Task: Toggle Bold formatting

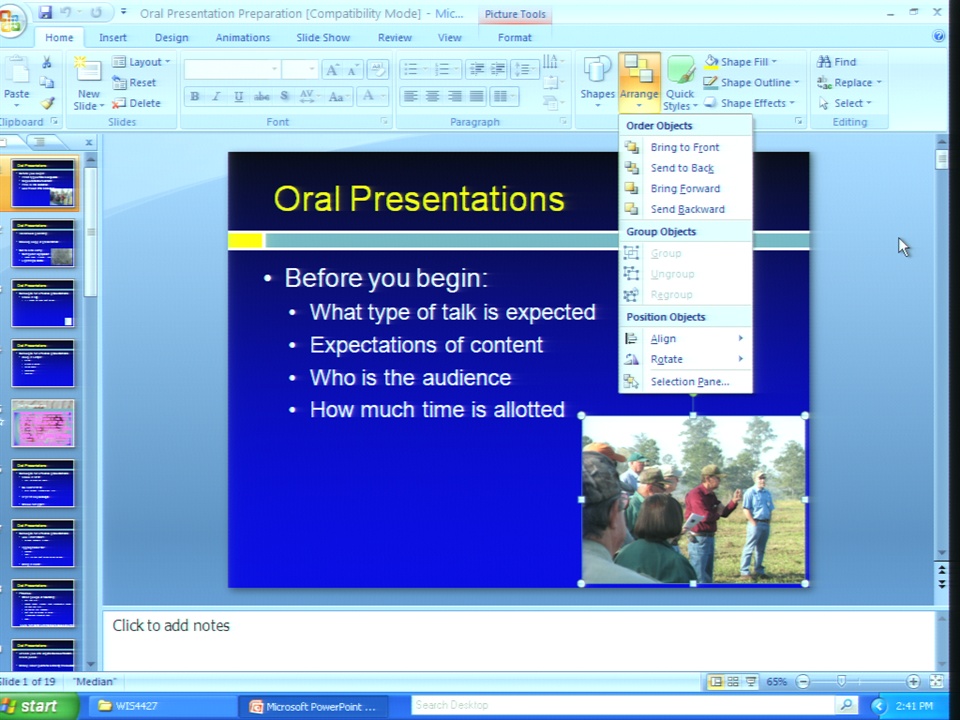Action: (x=195, y=96)
